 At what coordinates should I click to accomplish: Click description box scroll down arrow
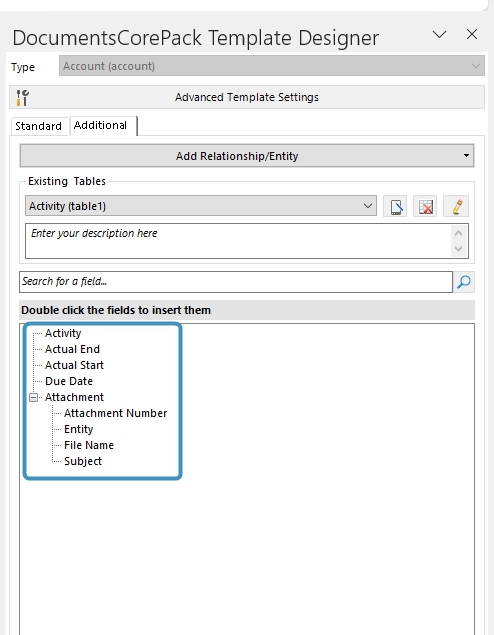pyautogui.click(x=458, y=249)
